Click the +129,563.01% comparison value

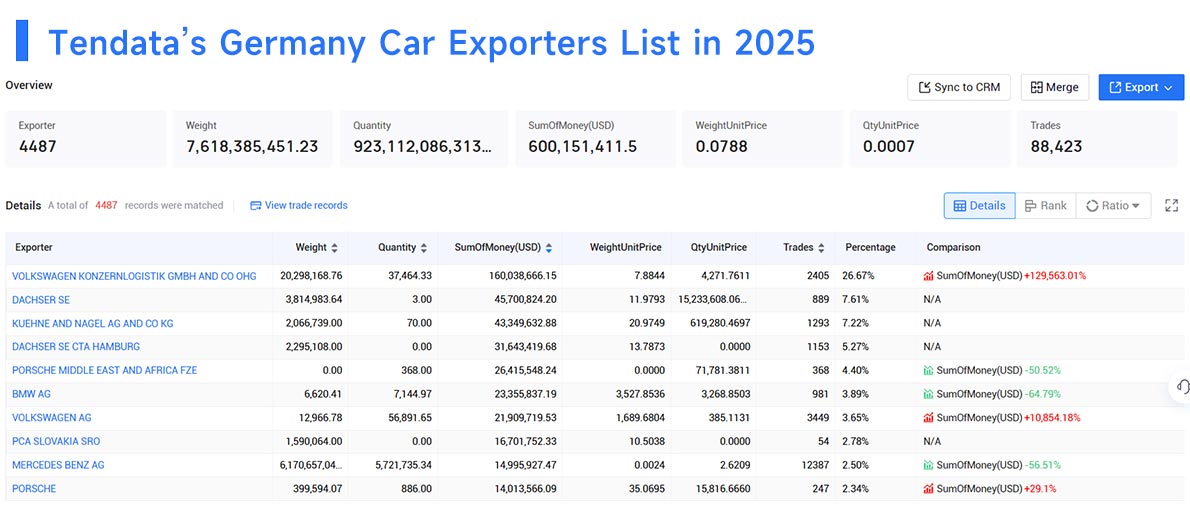point(1055,276)
